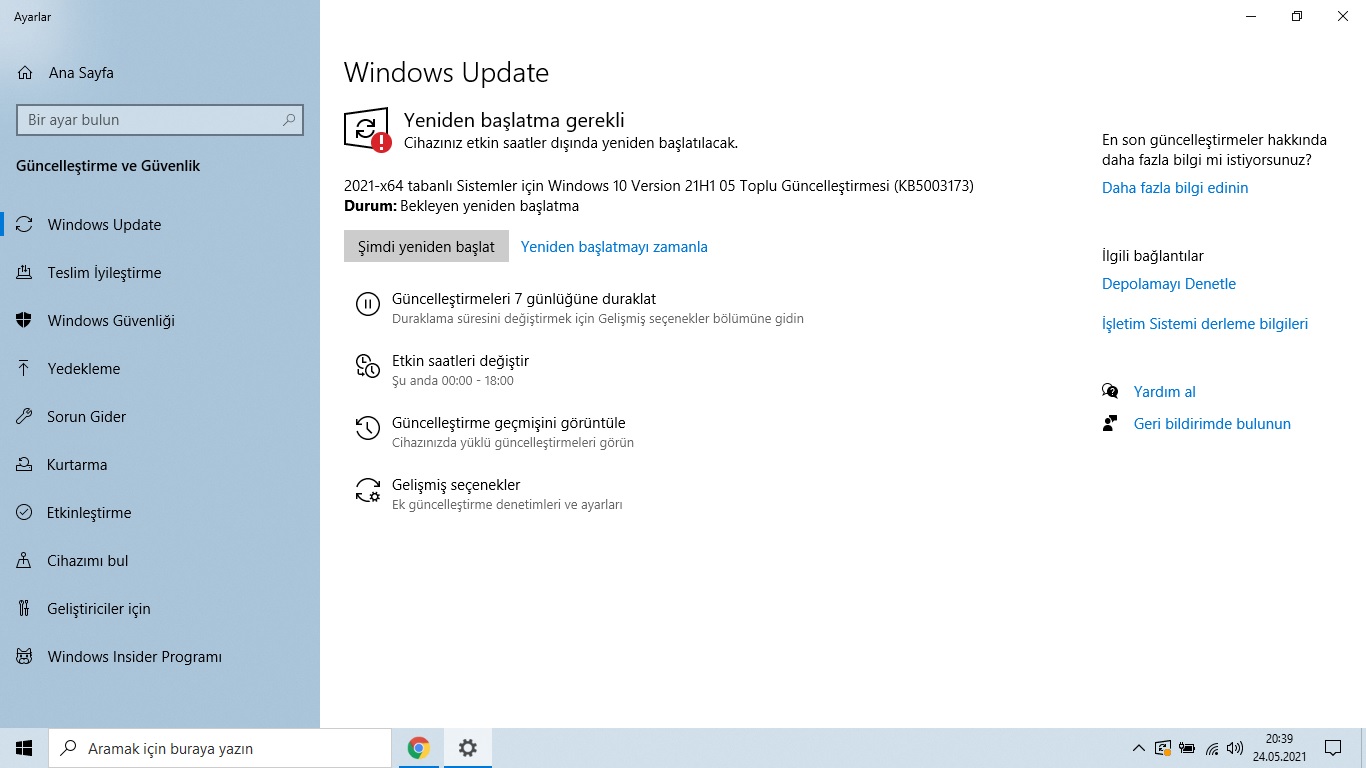Click the Yardım al help link
The height and width of the screenshot is (768, 1366).
click(1165, 392)
